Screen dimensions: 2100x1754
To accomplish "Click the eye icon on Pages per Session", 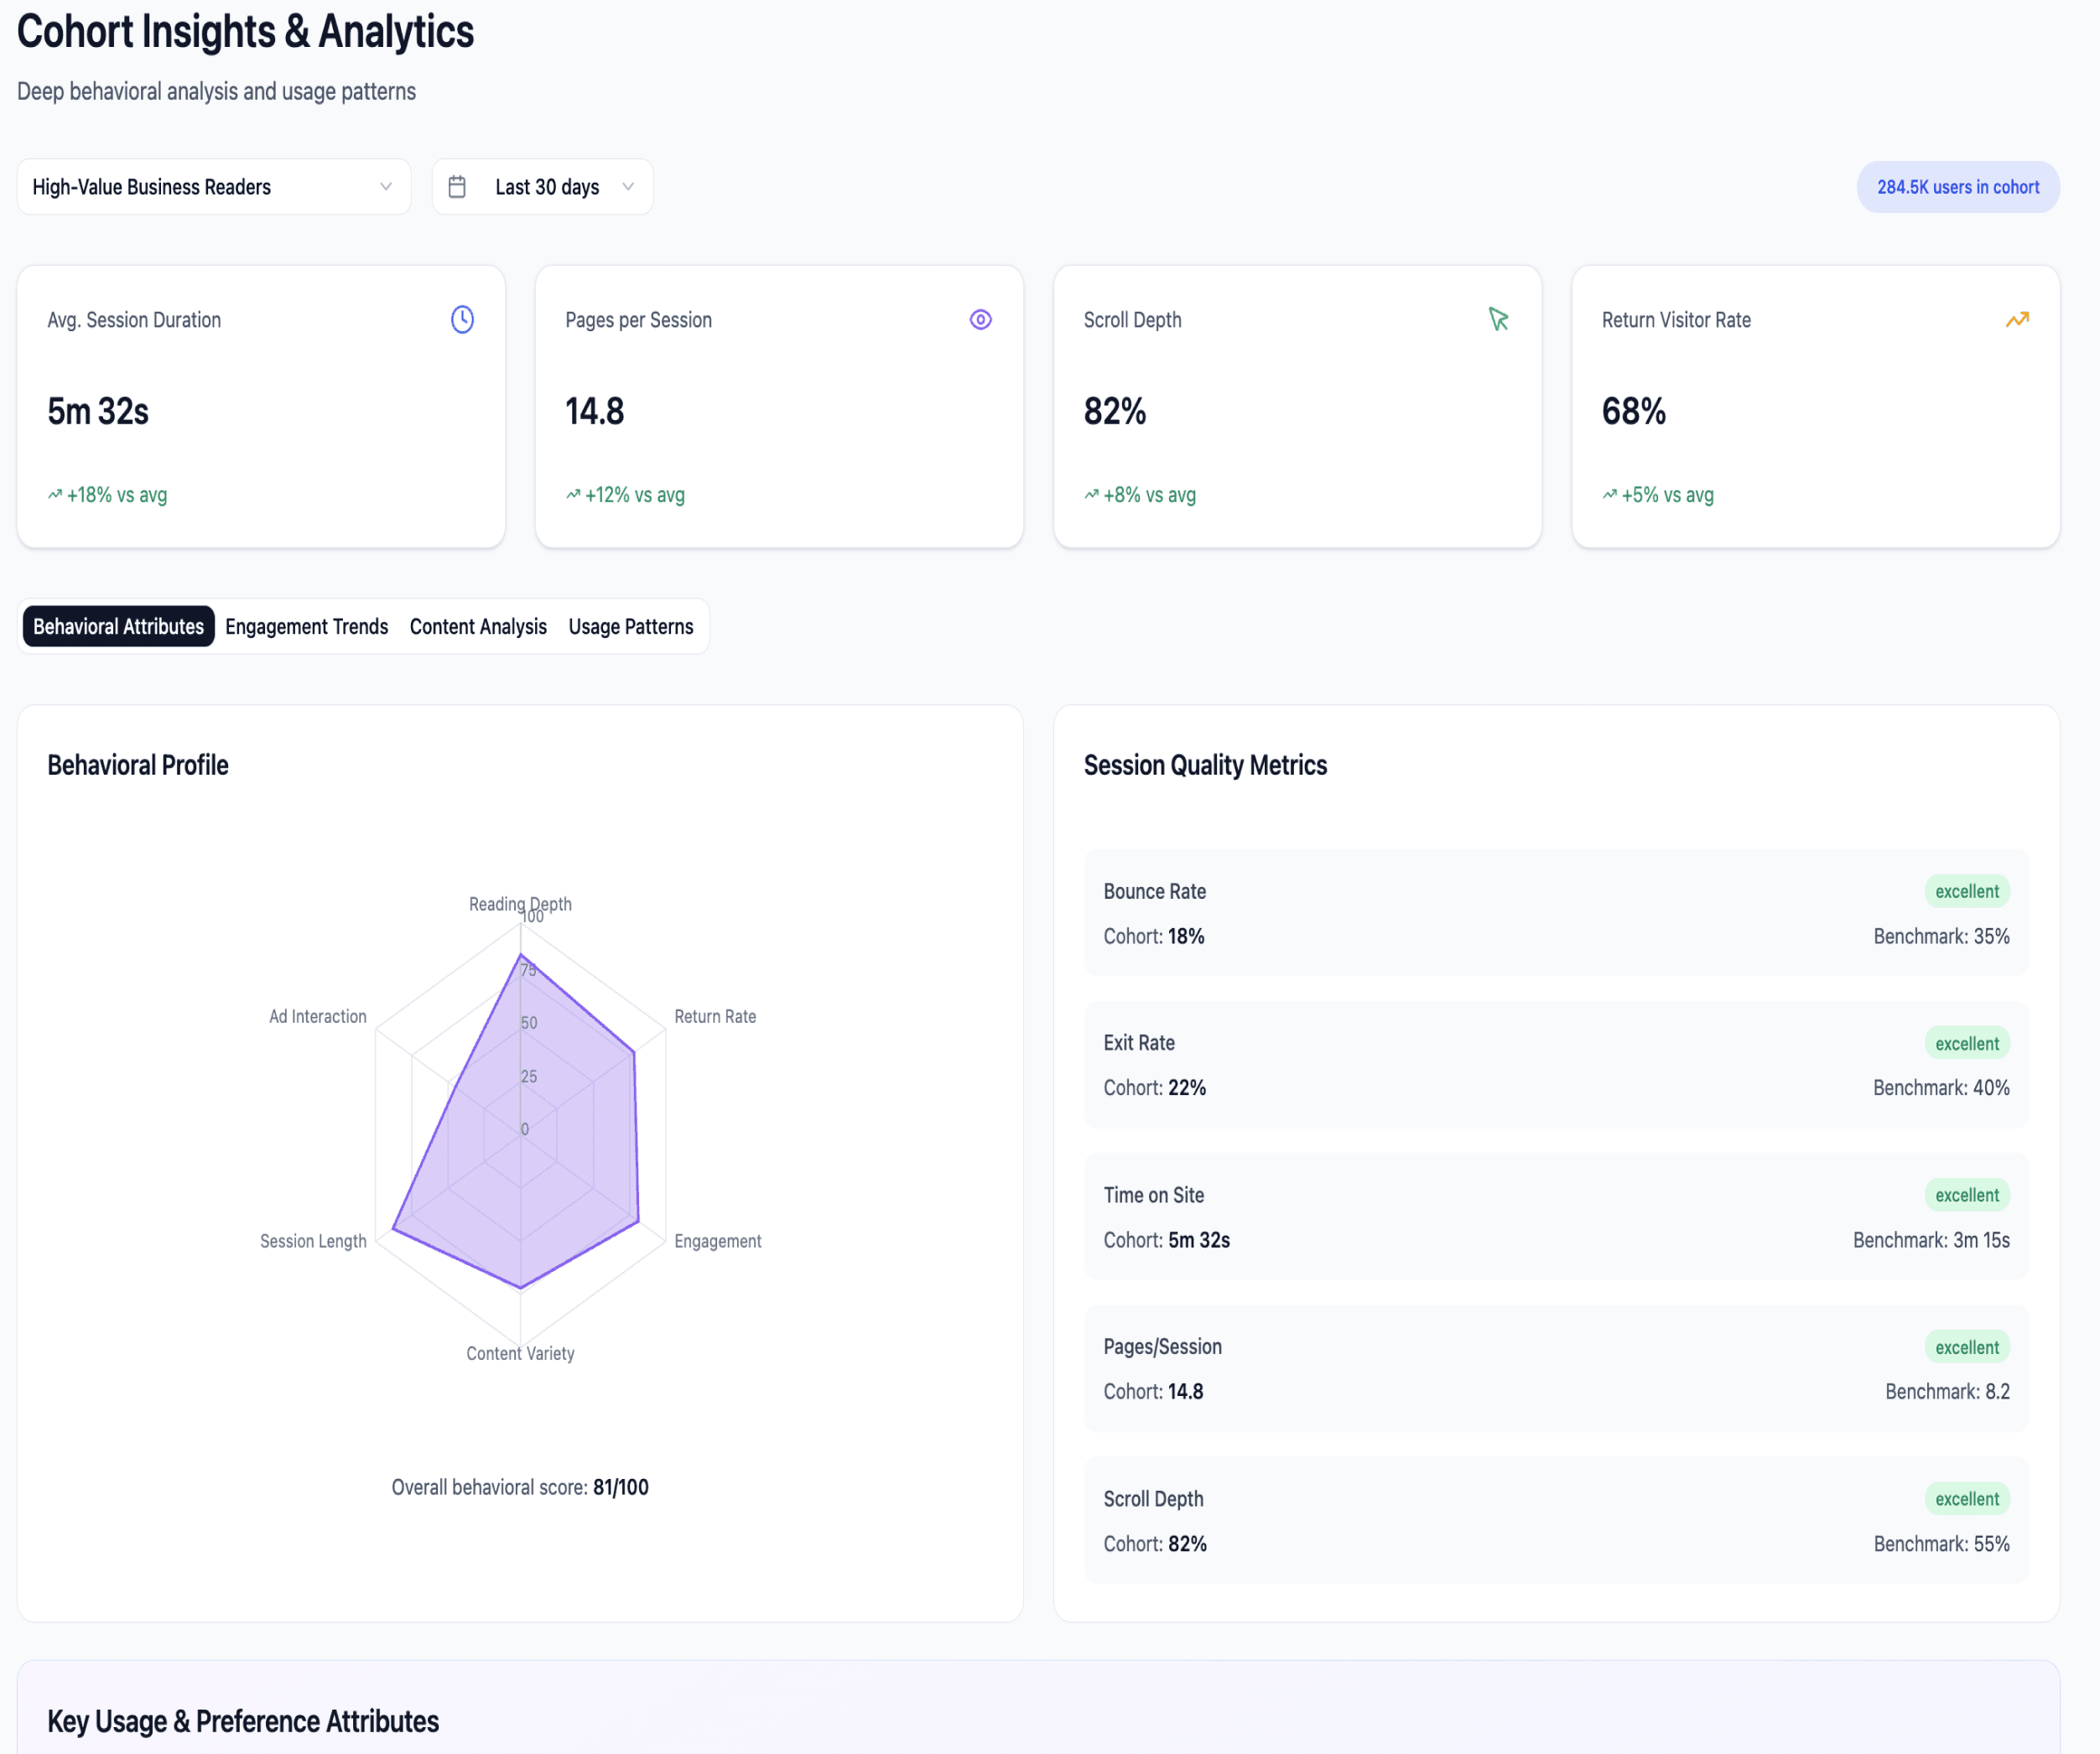I will click(x=980, y=319).
